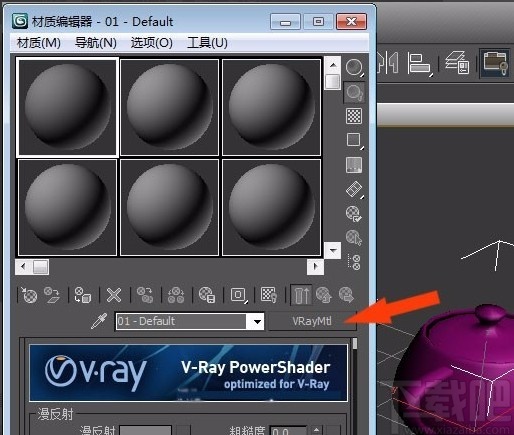
Task: Click the sample slots scroll left arrow
Action: [23, 267]
